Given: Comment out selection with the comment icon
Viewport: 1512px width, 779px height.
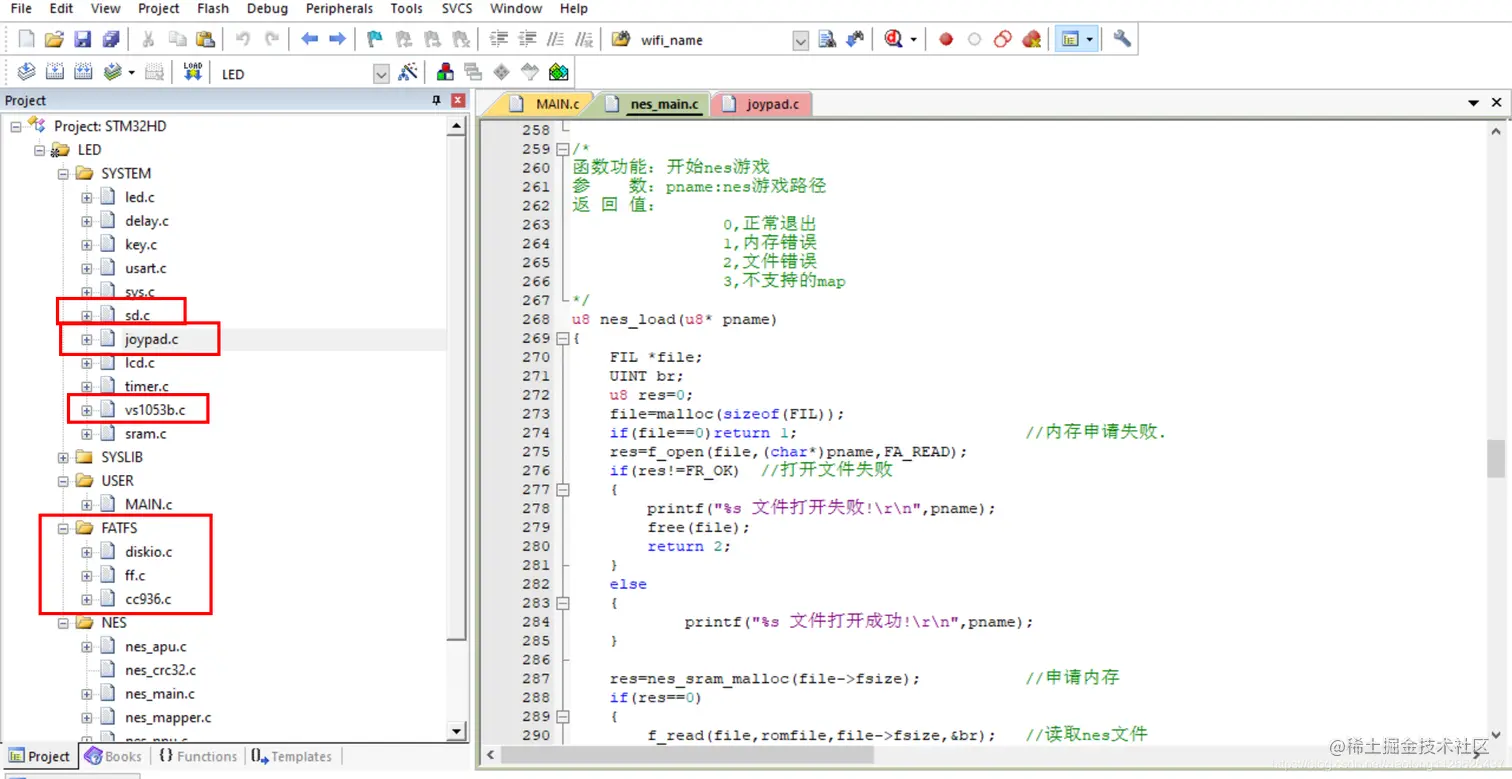Looking at the screenshot, I should (x=556, y=39).
